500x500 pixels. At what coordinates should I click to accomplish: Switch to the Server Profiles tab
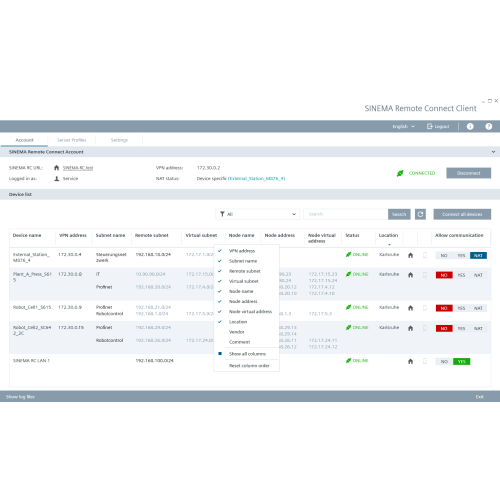pyautogui.click(x=72, y=140)
